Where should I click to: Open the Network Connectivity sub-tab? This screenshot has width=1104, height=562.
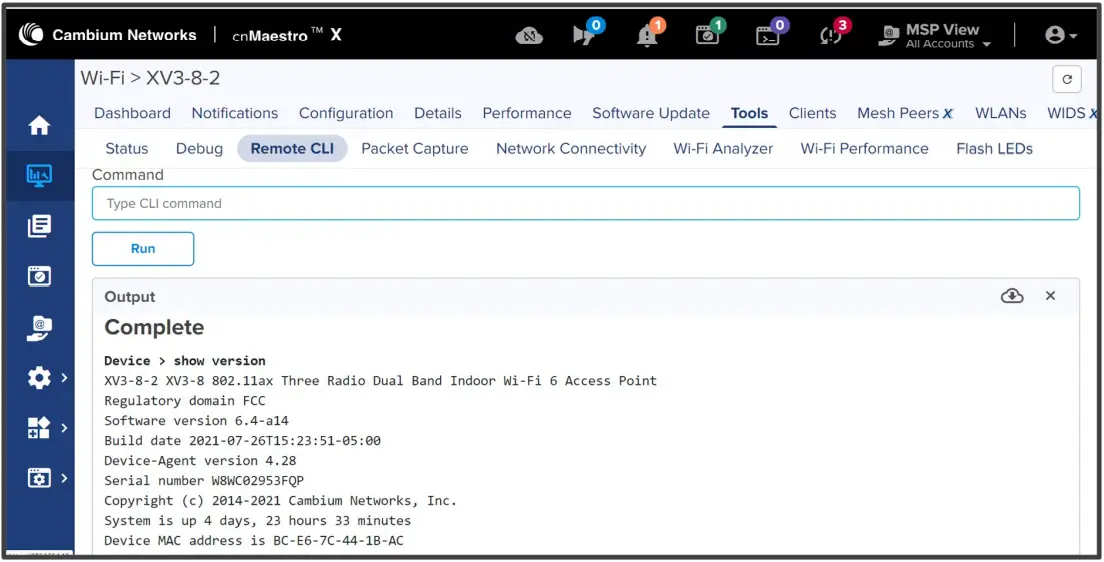(x=571, y=149)
